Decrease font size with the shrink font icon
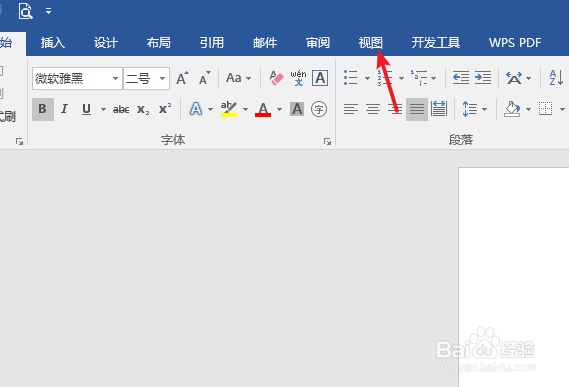This screenshot has width=569, height=387. tap(204, 78)
